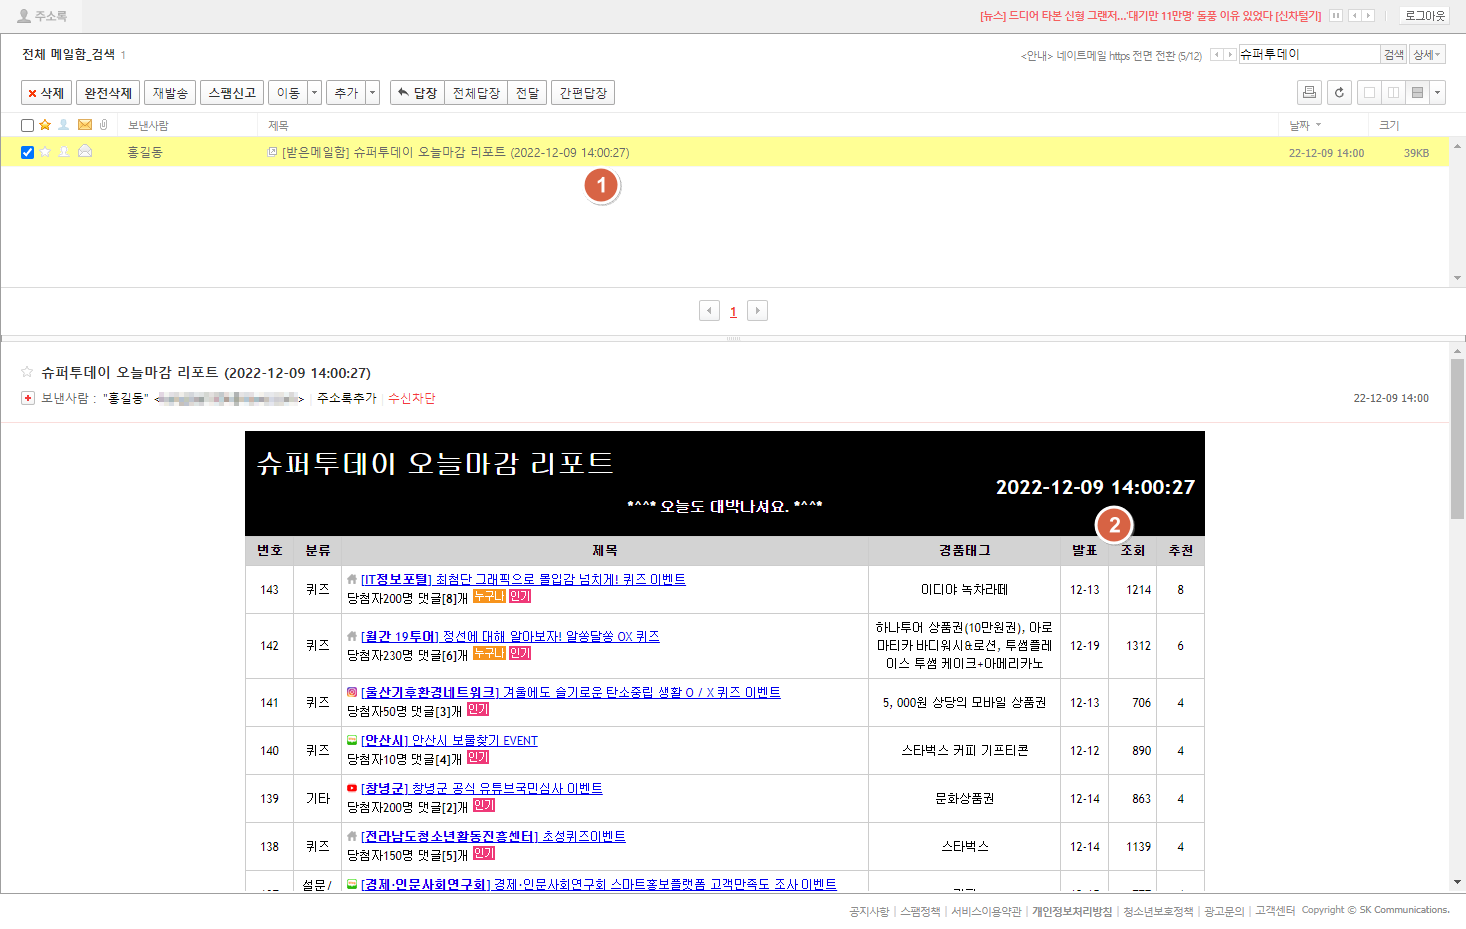
Task: Expand the 추가 add dropdown arrow
Action: click(373, 93)
